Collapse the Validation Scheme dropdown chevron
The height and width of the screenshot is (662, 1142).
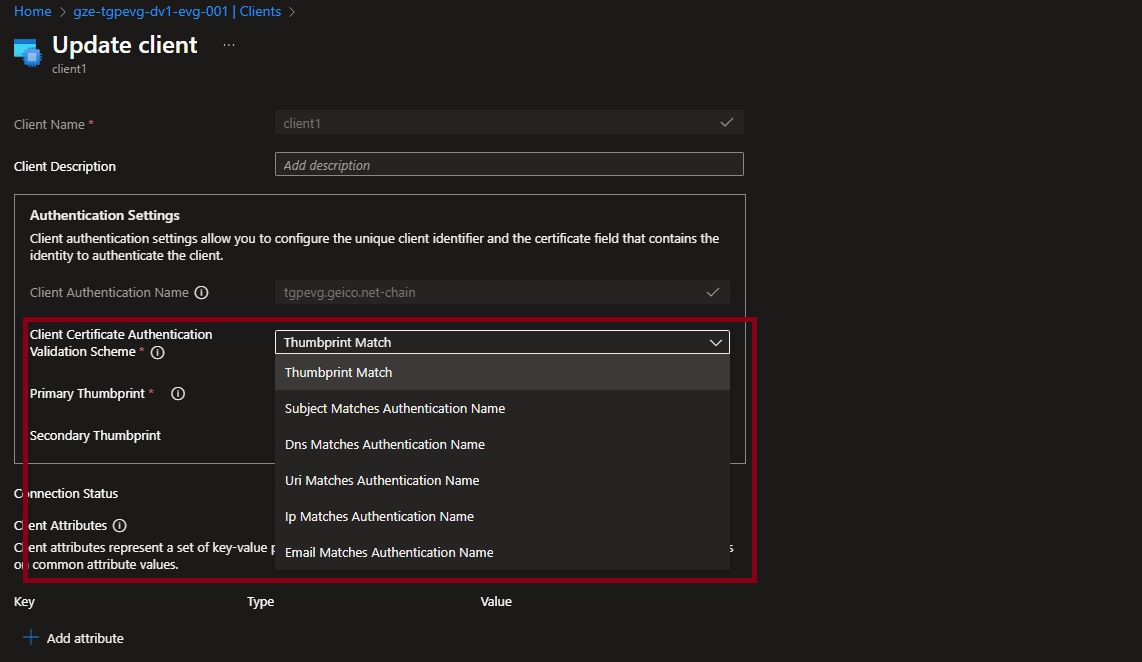(716, 342)
